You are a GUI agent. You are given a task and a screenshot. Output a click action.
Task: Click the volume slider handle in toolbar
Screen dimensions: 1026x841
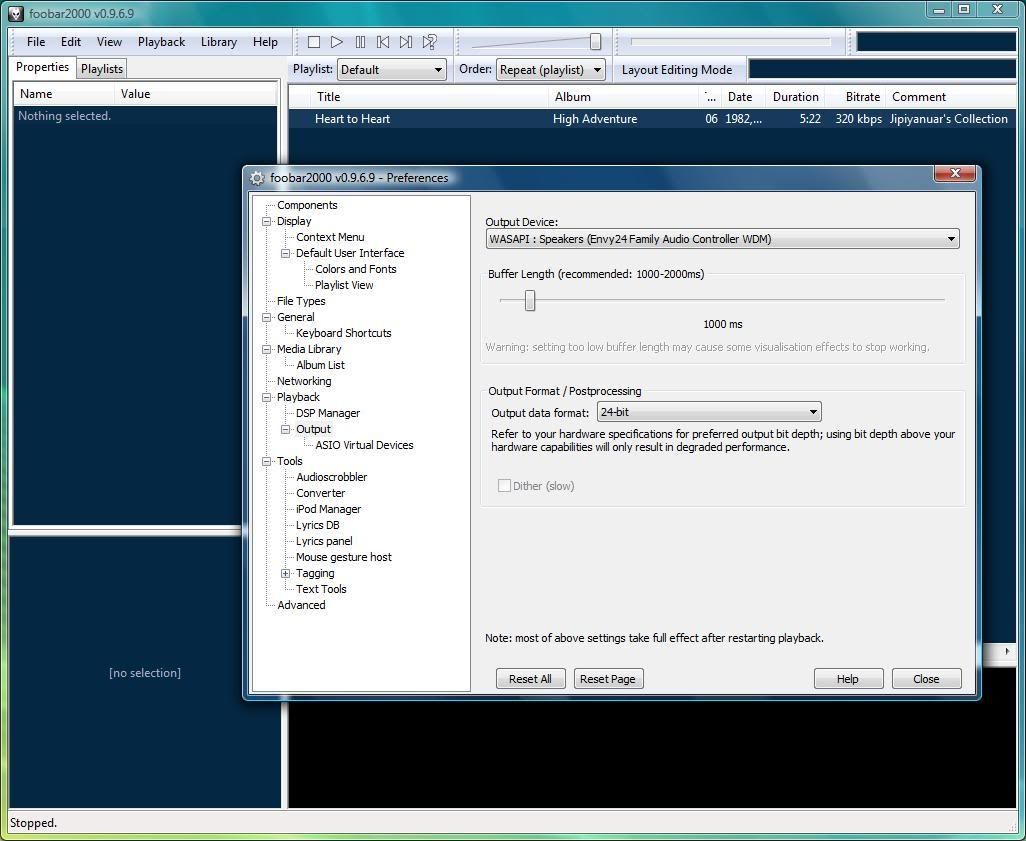coord(595,42)
